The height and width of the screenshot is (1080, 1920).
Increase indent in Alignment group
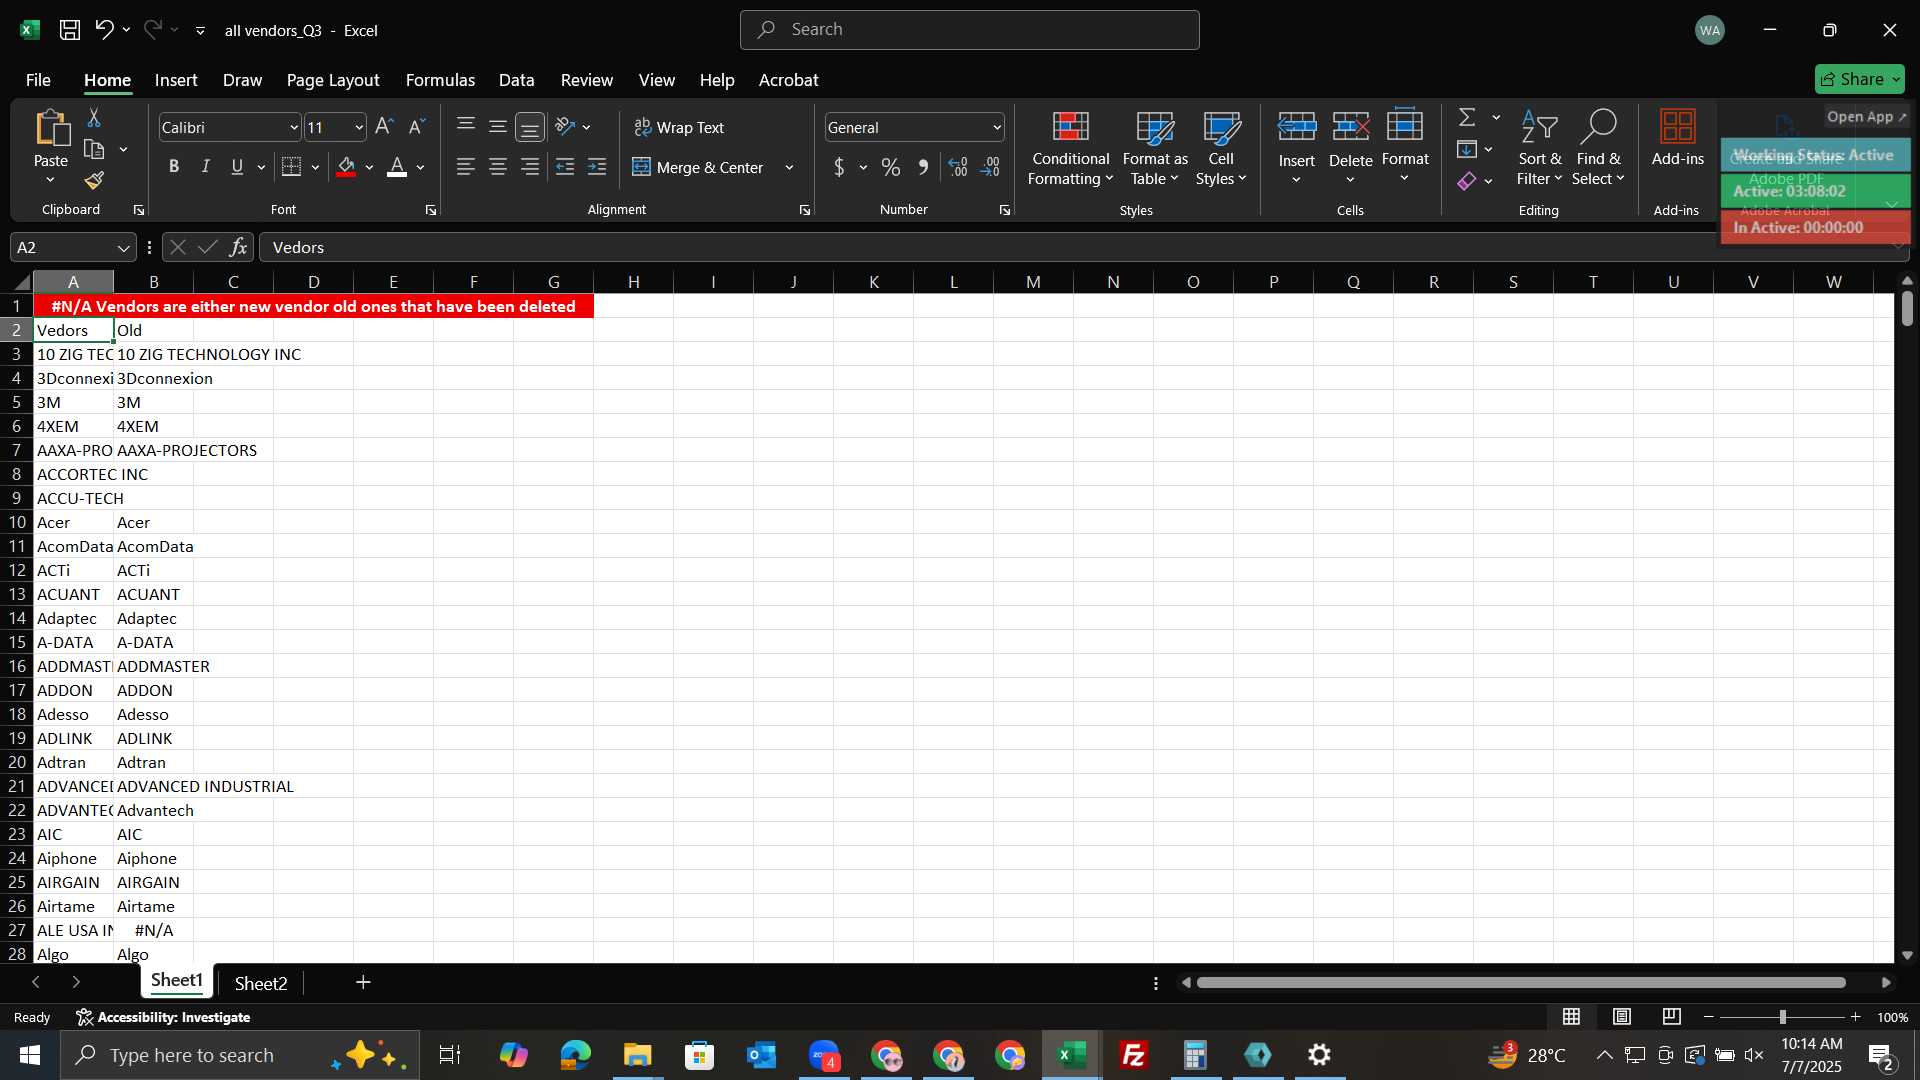(598, 167)
